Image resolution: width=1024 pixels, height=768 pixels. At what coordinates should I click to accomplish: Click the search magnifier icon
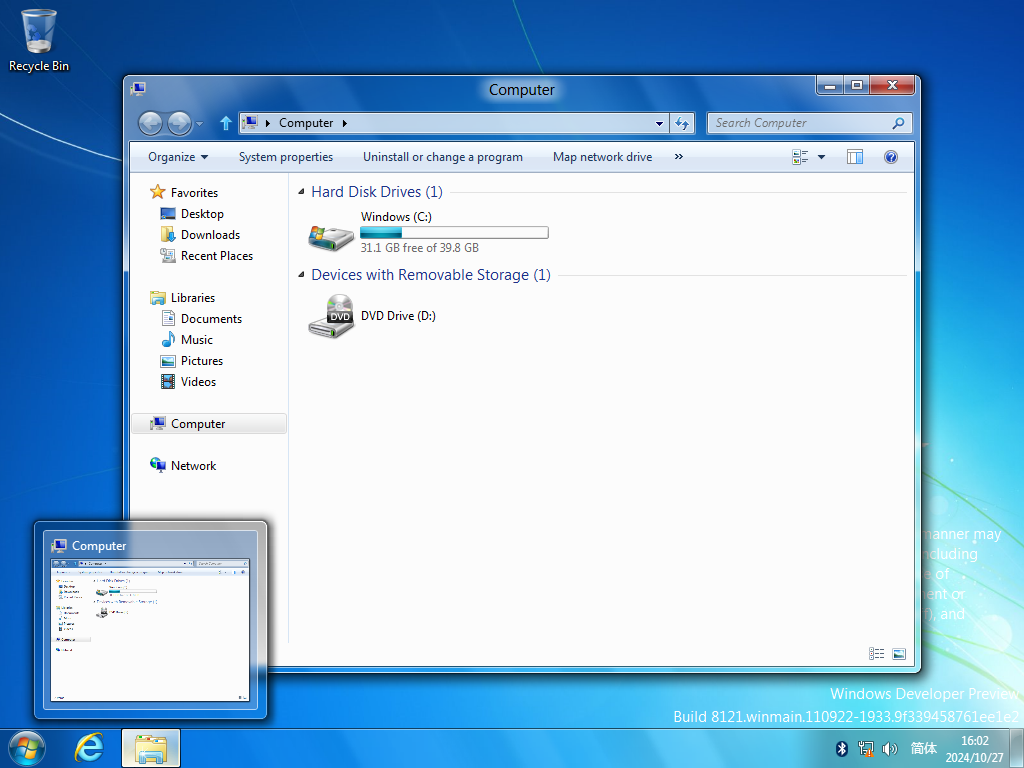[x=899, y=123]
